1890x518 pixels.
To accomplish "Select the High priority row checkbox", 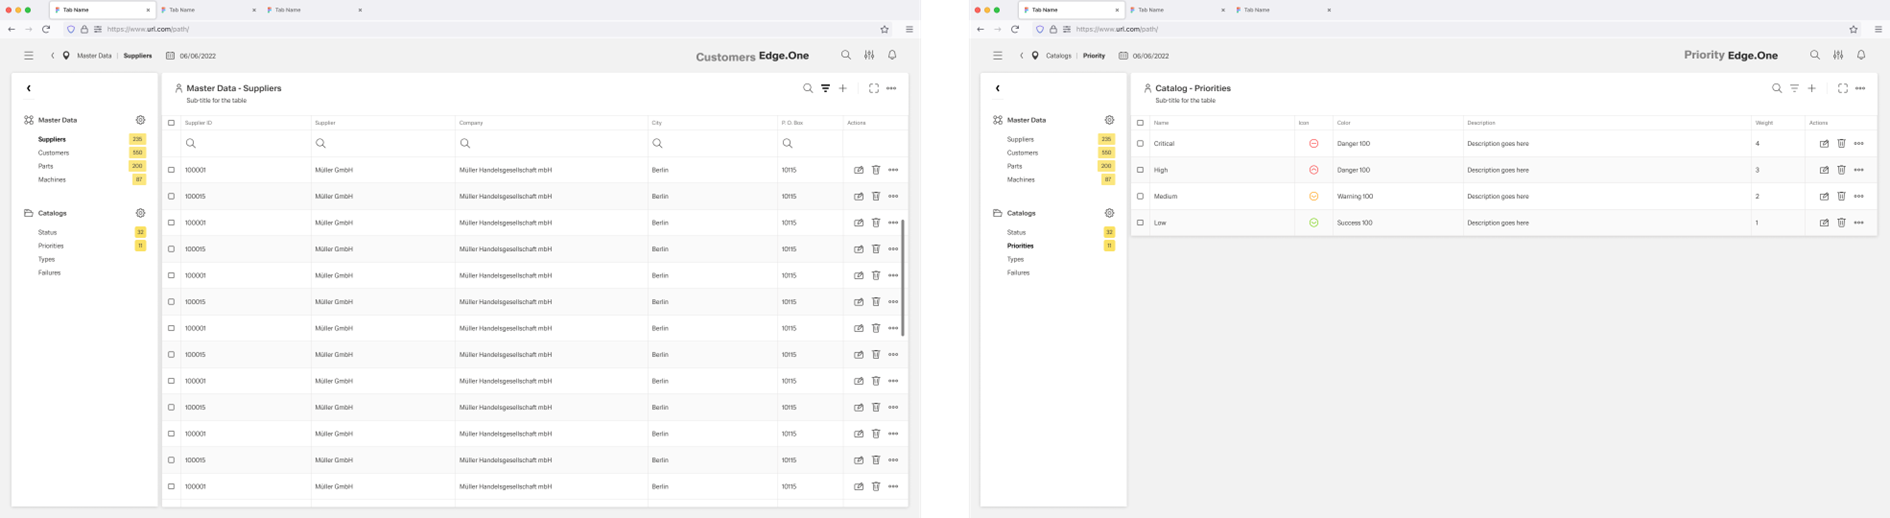I will coord(1140,170).
